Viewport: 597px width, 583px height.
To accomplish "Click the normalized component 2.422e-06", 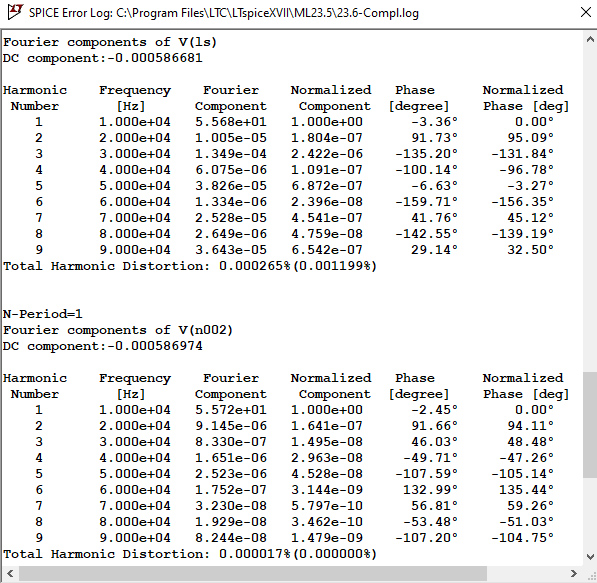I will tap(327, 154).
